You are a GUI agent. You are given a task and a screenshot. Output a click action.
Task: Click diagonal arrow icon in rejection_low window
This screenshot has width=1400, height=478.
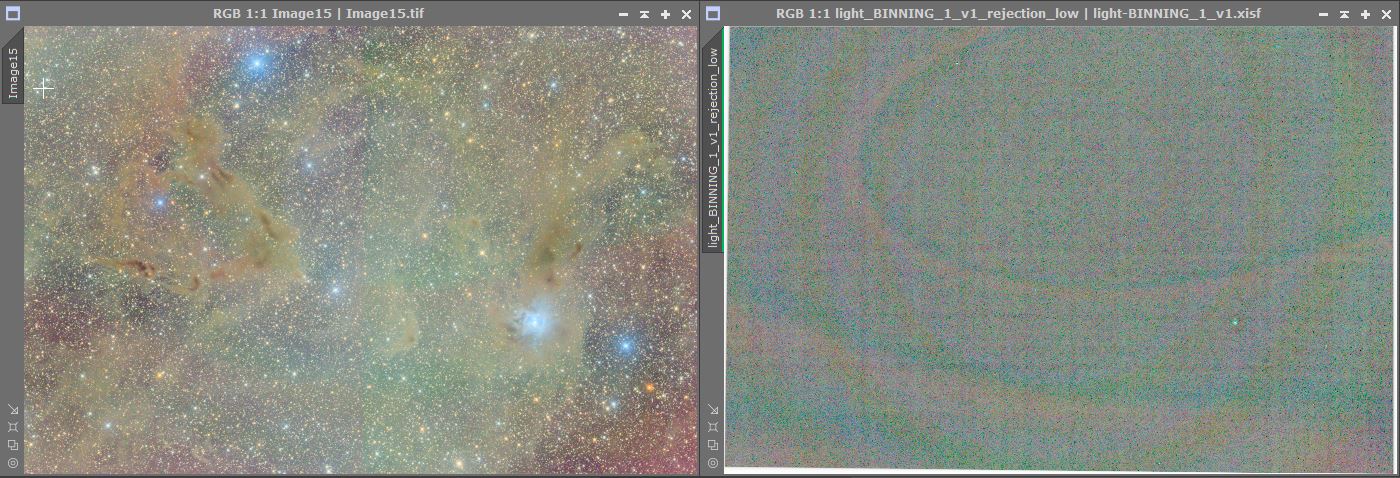pyautogui.click(x=713, y=409)
